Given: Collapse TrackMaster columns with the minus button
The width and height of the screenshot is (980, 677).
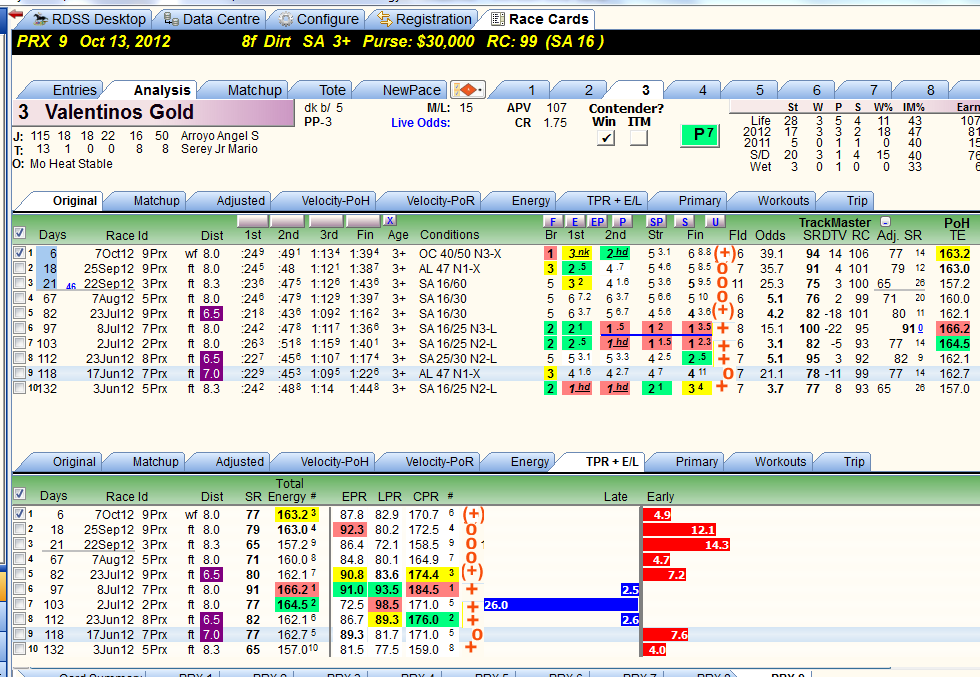Looking at the screenshot, I should (x=885, y=221).
